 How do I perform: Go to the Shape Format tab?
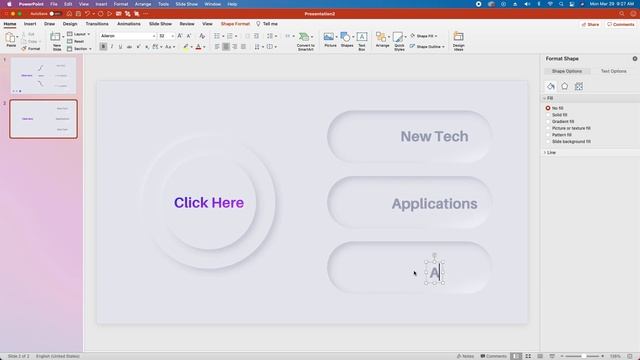235,24
